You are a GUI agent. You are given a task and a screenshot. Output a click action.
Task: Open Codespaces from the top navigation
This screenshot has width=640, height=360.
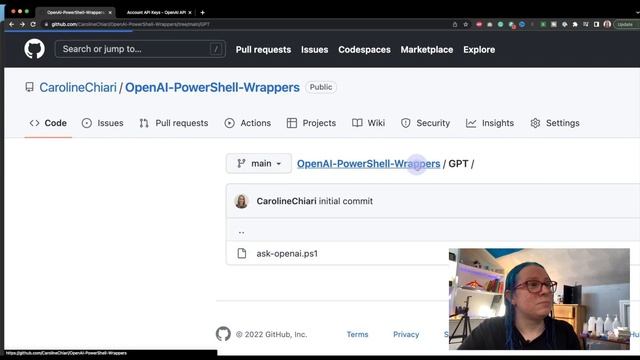click(364, 49)
